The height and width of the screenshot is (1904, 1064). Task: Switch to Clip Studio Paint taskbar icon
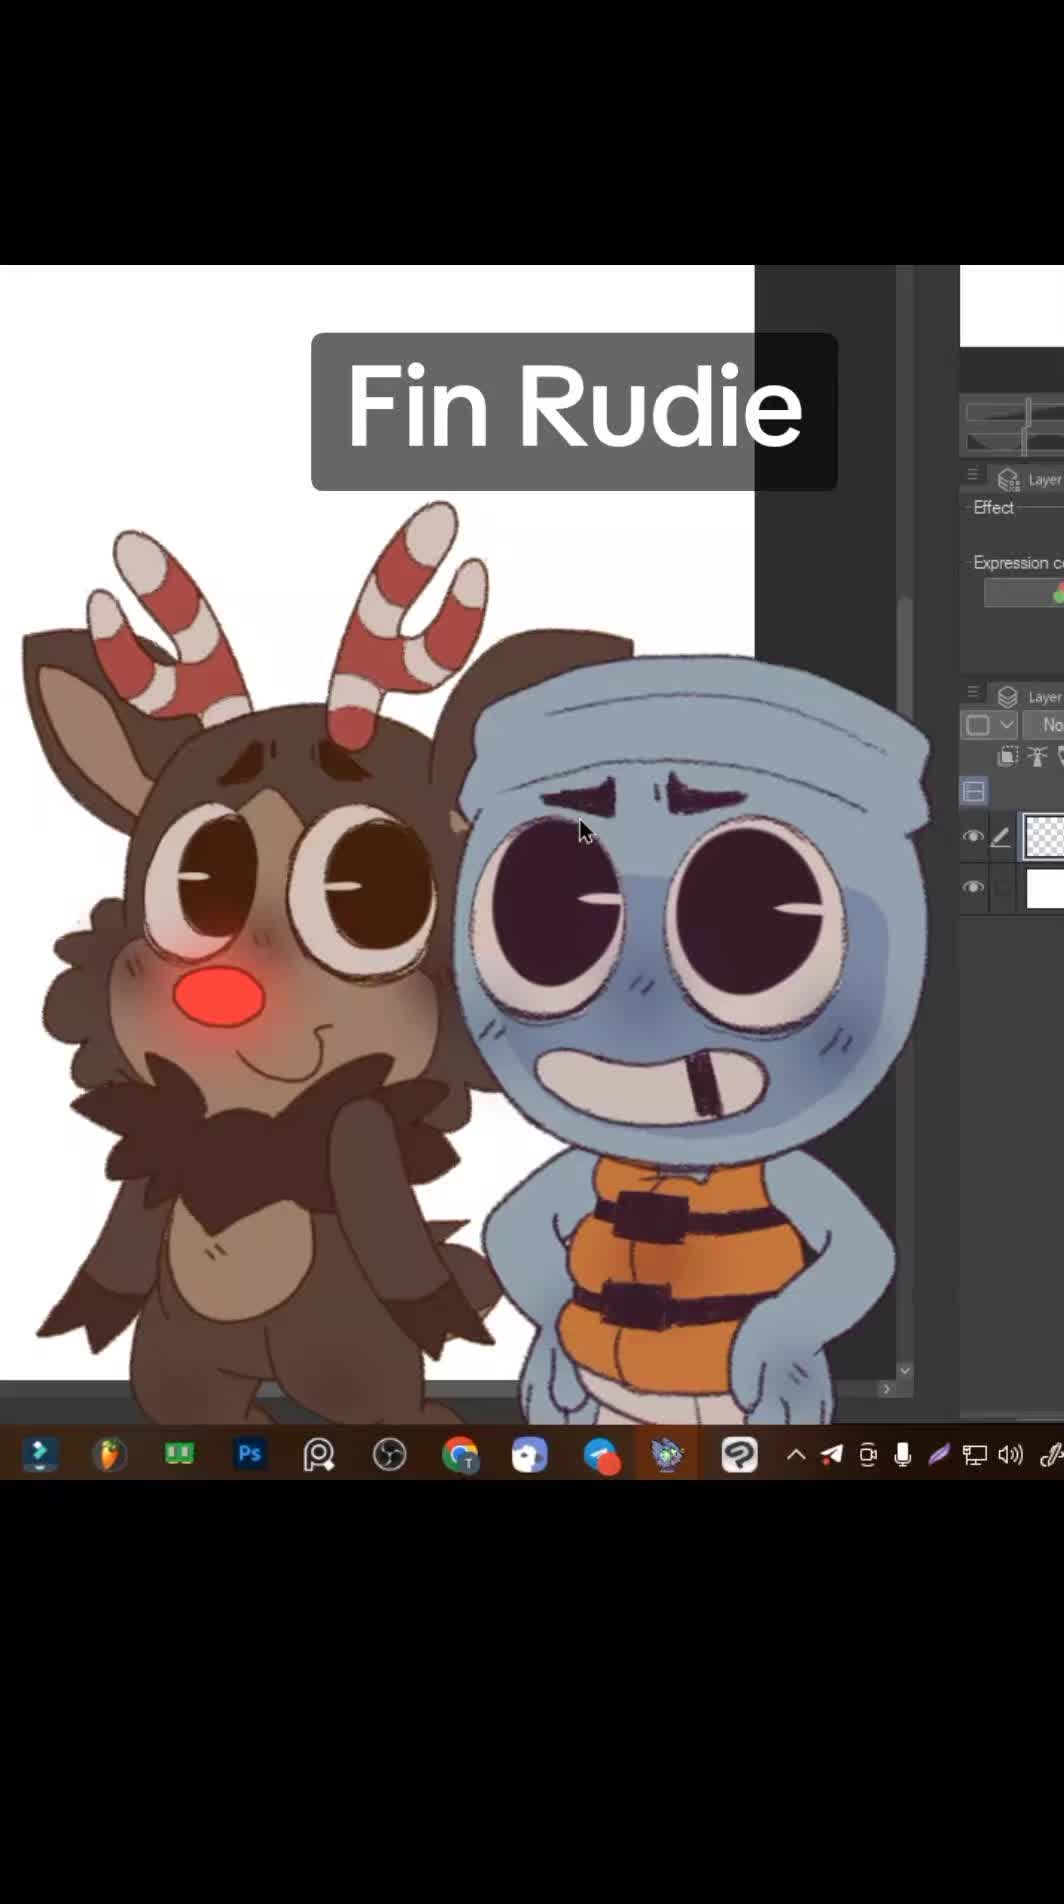click(739, 1454)
